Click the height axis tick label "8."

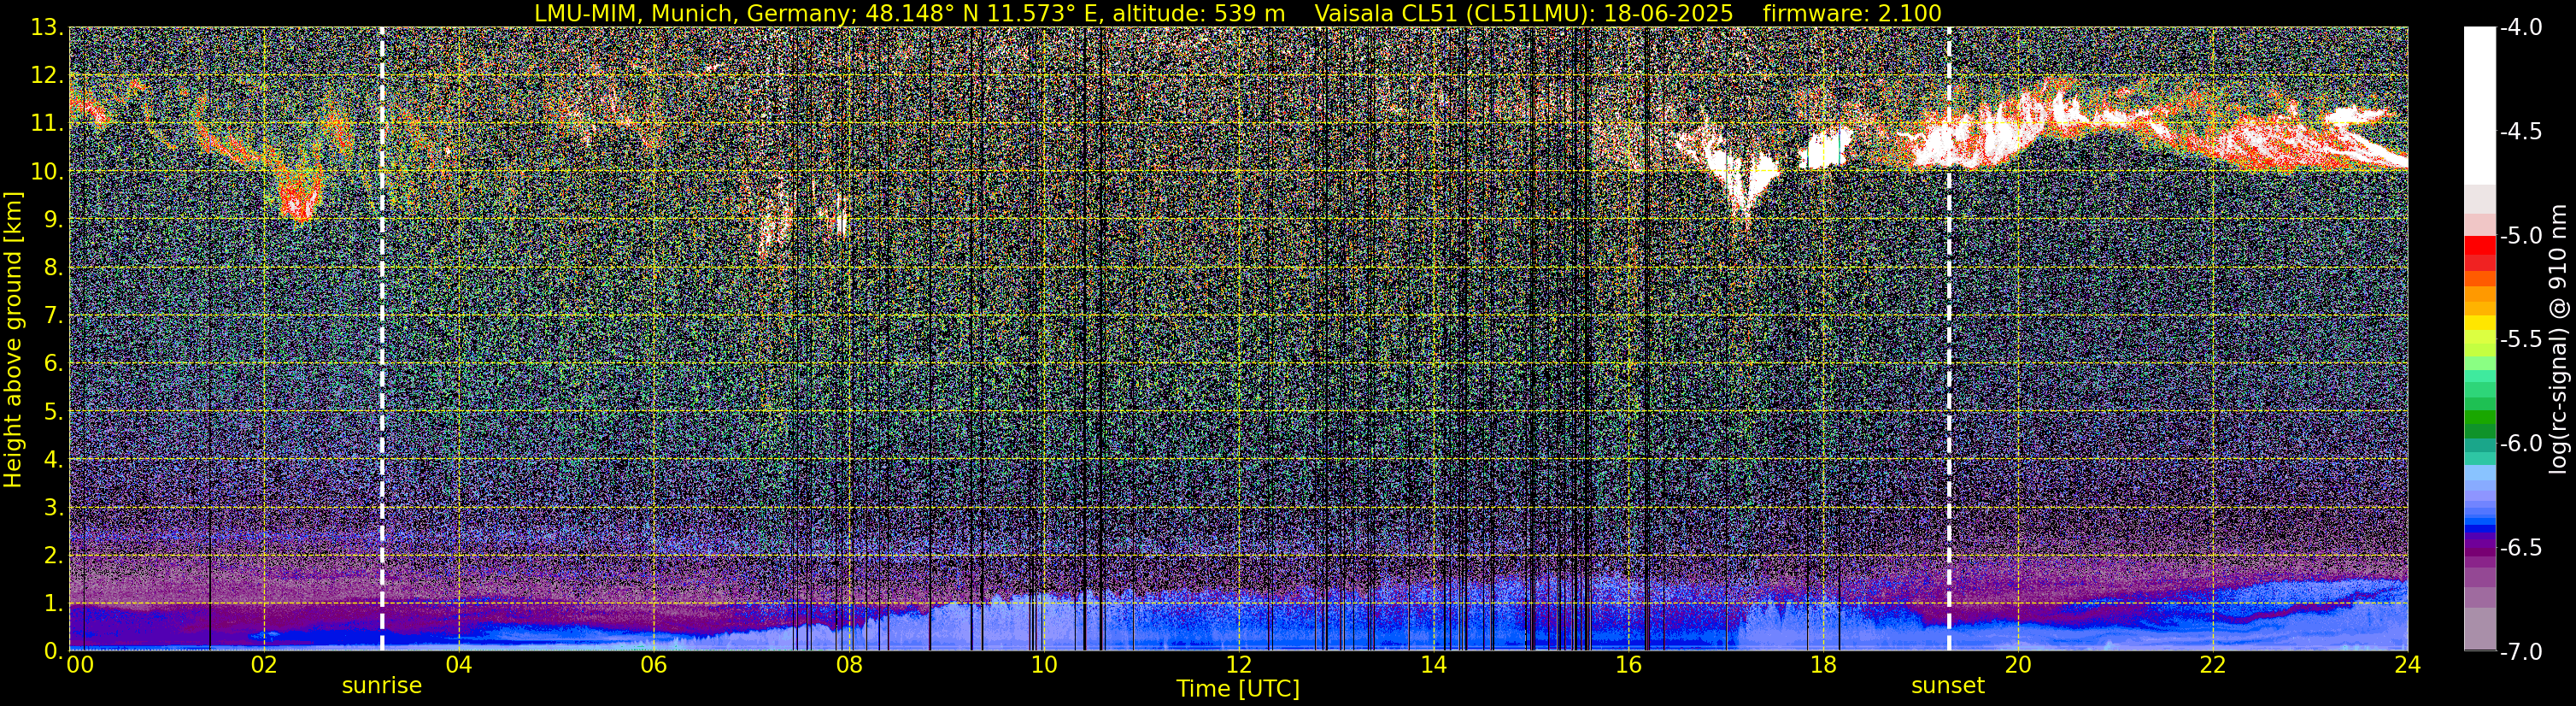[54, 267]
